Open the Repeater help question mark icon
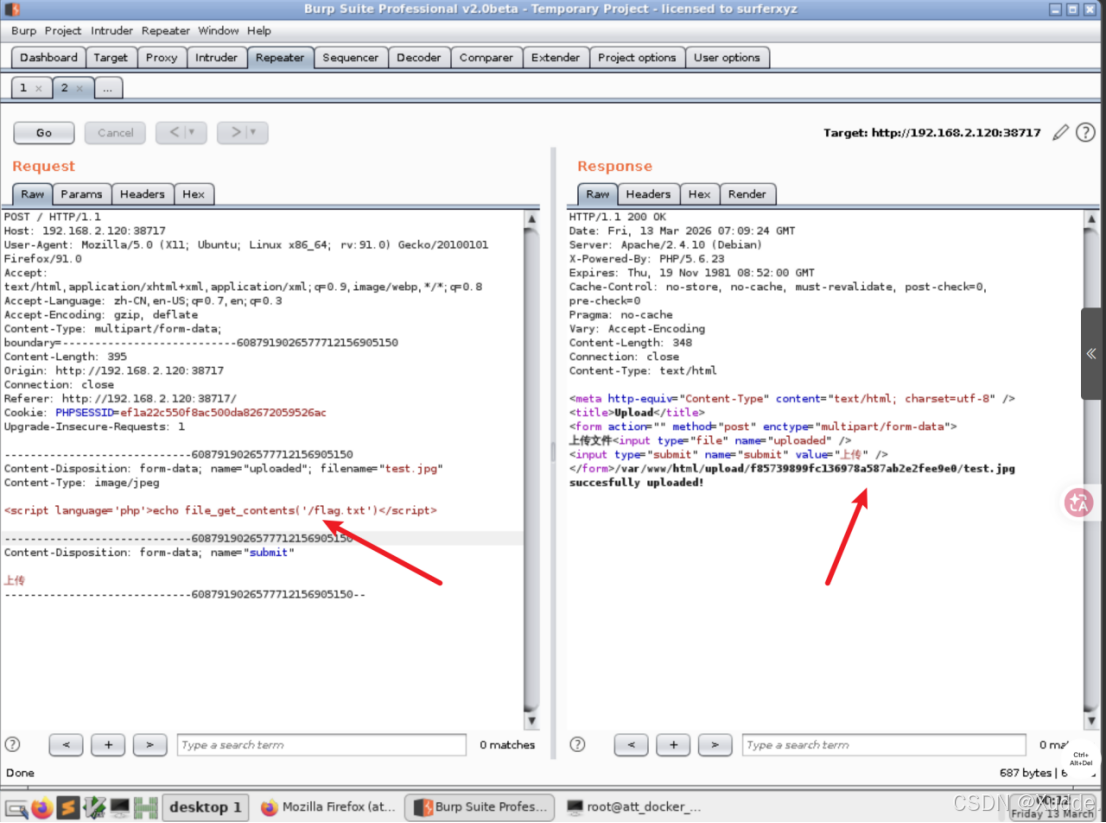 pos(1086,133)
